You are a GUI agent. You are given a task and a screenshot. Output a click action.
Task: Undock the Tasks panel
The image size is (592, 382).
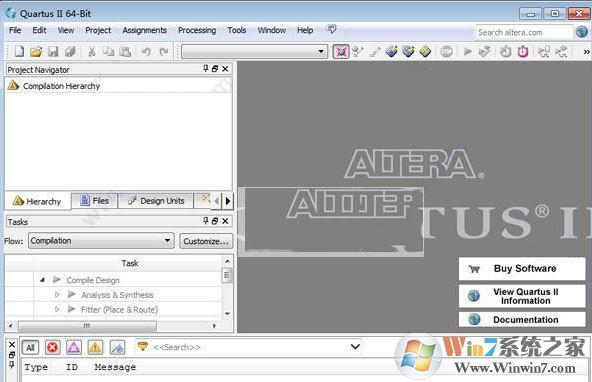click(215, 221)
